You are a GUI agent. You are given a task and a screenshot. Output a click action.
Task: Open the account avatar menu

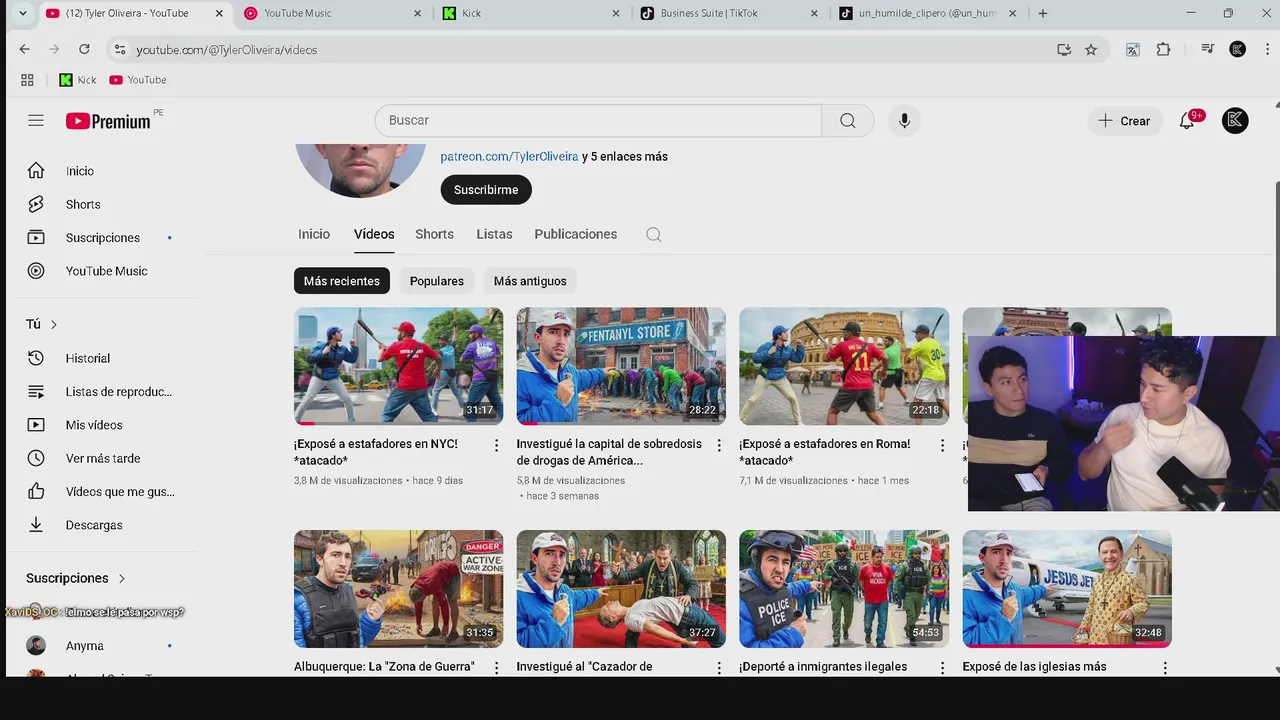click(1235, 120)
